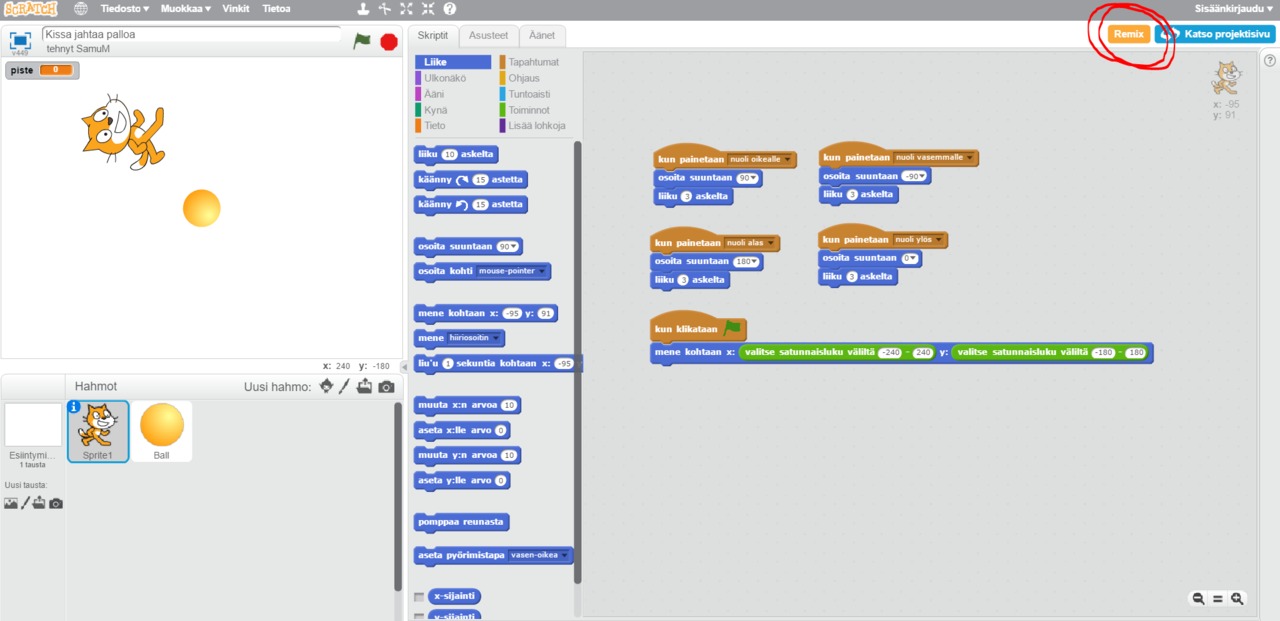Open Sprite1 info via blue i badge

[x=74, y=407]
